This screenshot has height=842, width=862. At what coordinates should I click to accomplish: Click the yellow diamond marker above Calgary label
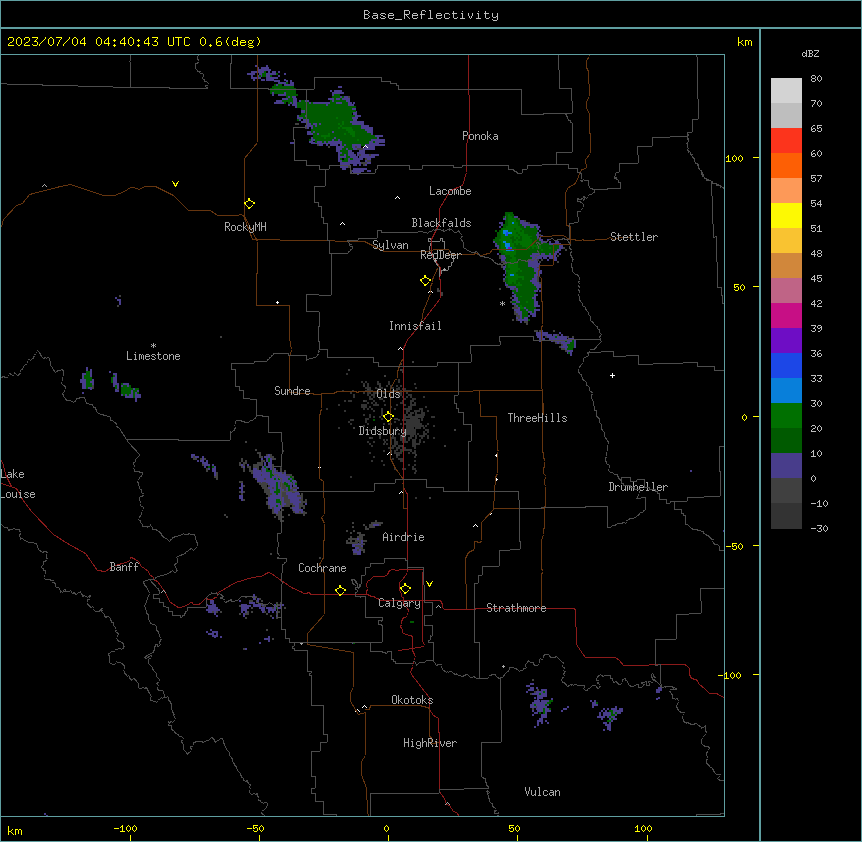405,589
